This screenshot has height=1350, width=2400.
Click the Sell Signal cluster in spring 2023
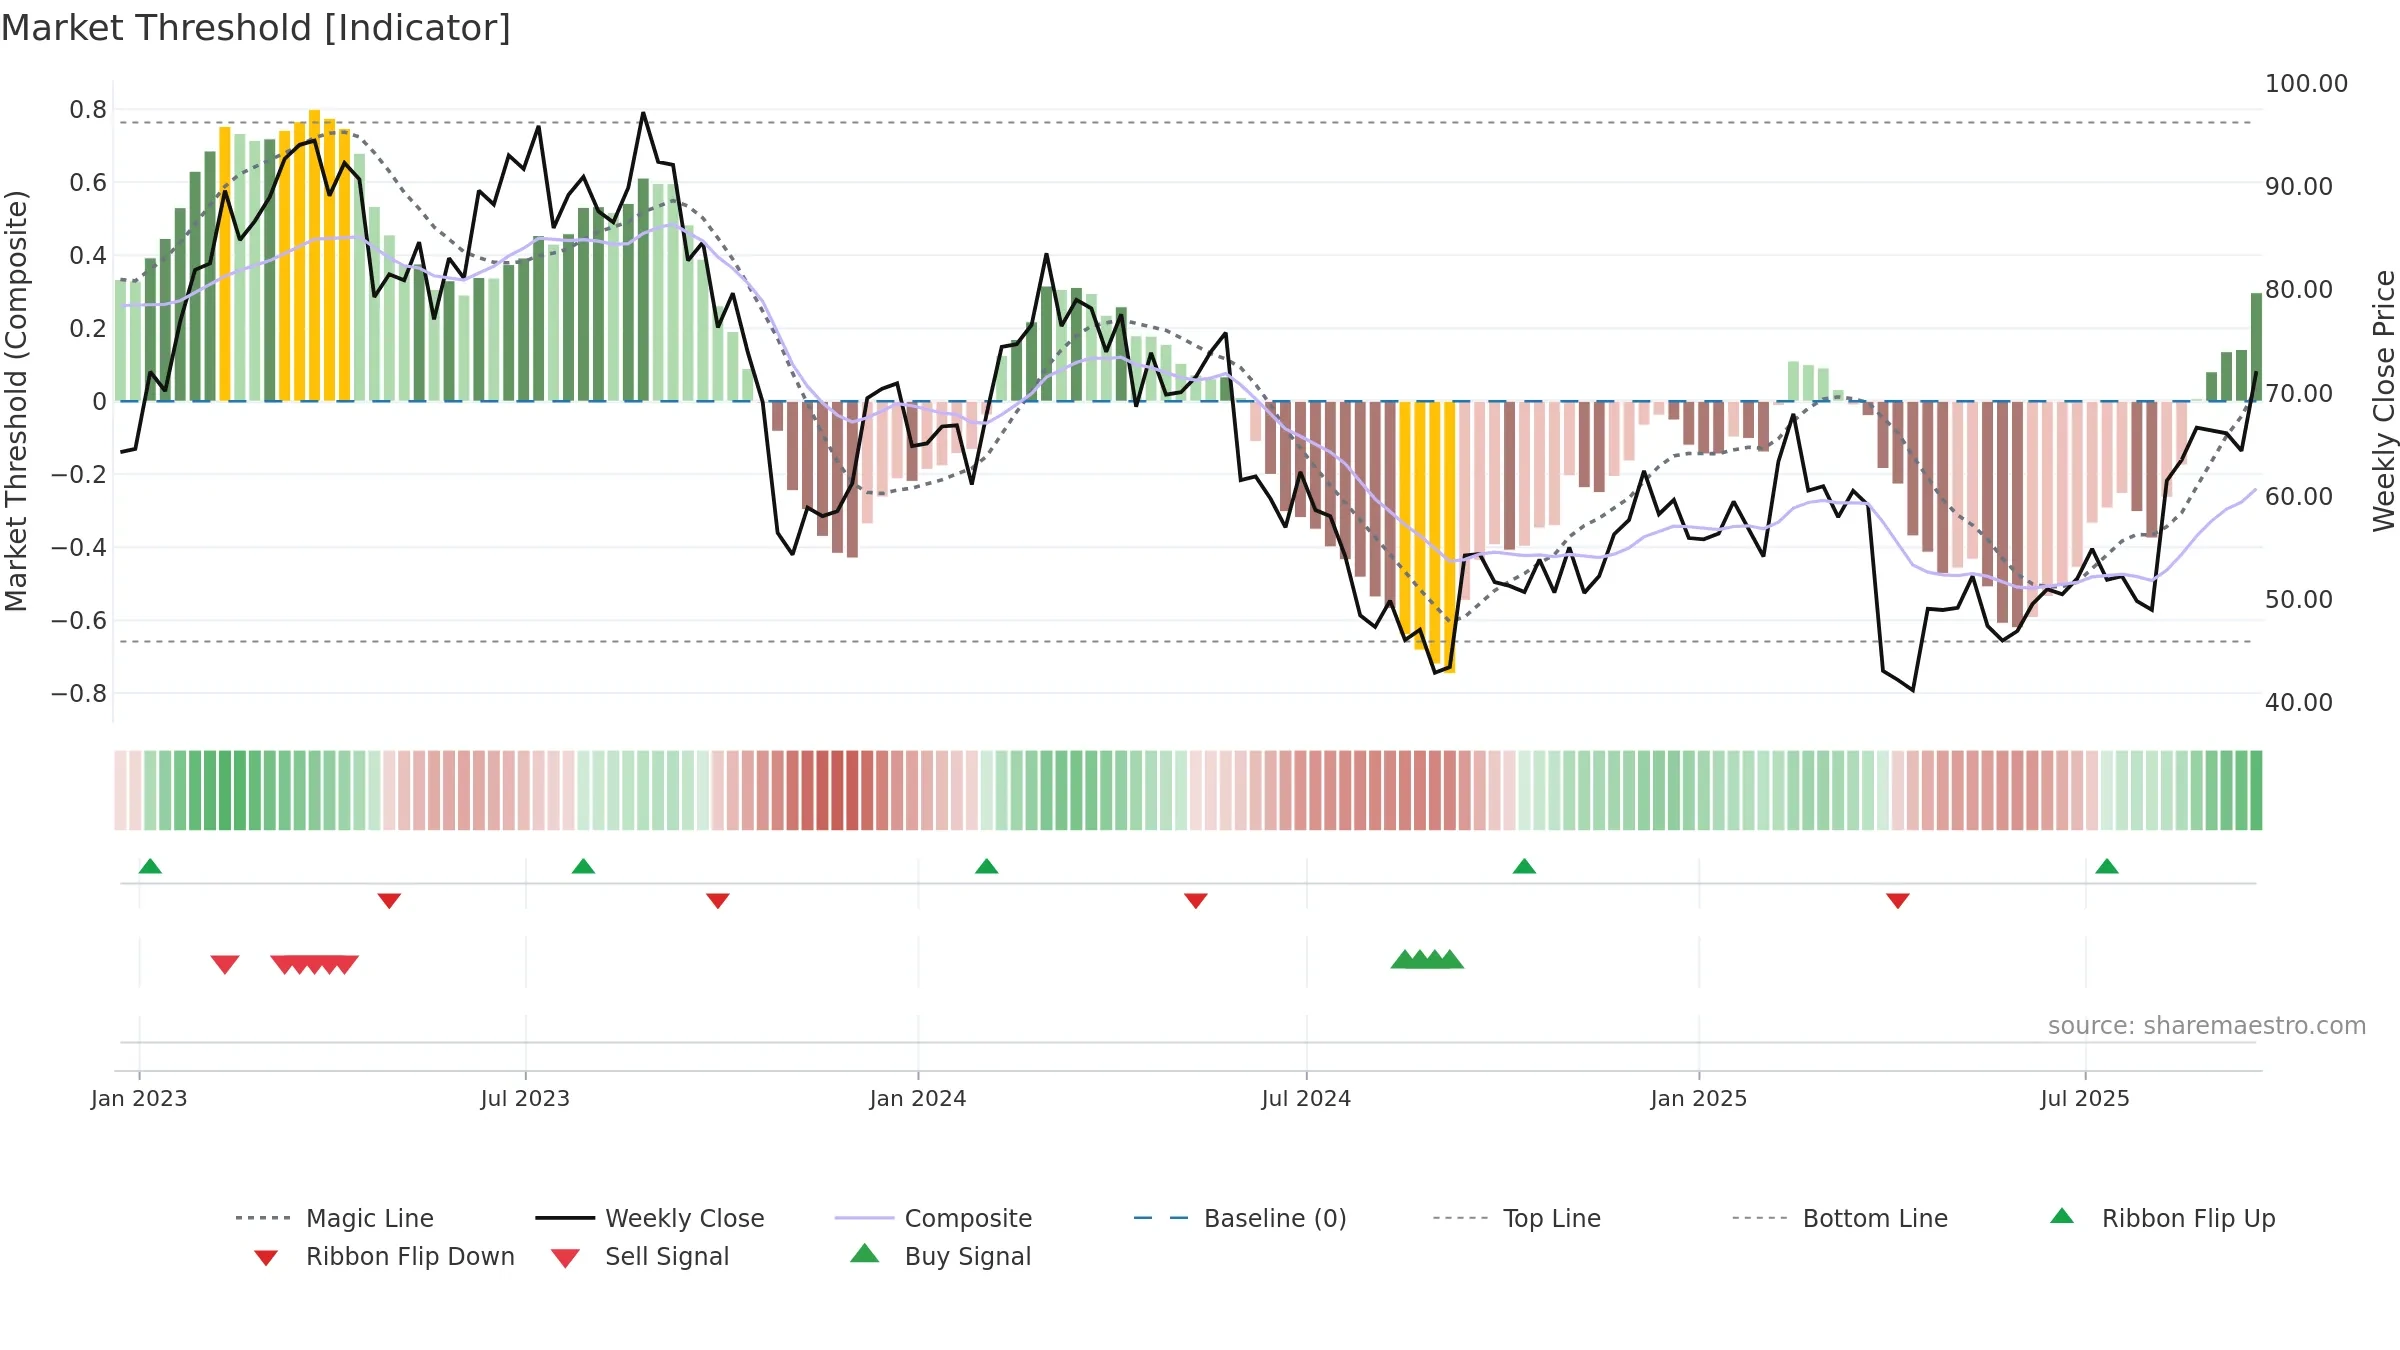[314, 964]
